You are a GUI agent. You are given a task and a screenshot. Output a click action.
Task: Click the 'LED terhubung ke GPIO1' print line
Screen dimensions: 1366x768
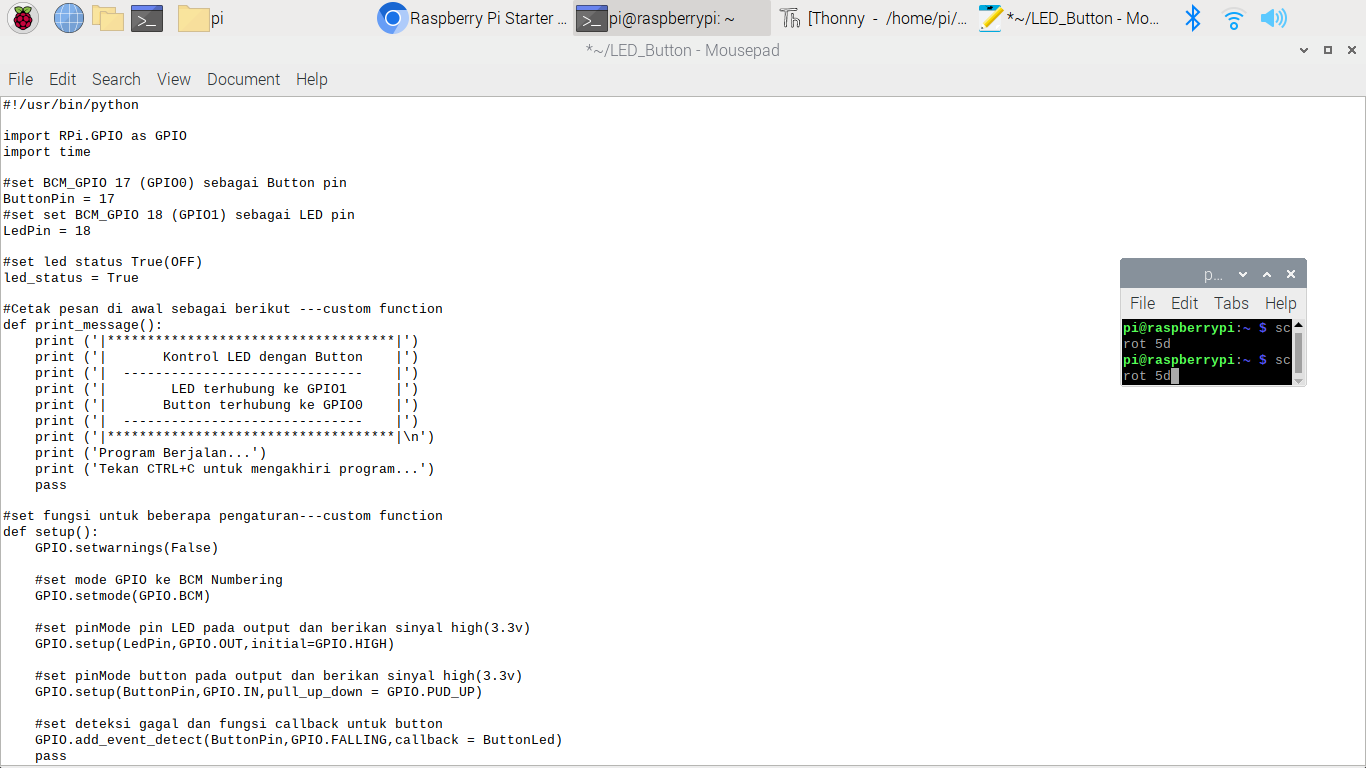tap(227, 389)
